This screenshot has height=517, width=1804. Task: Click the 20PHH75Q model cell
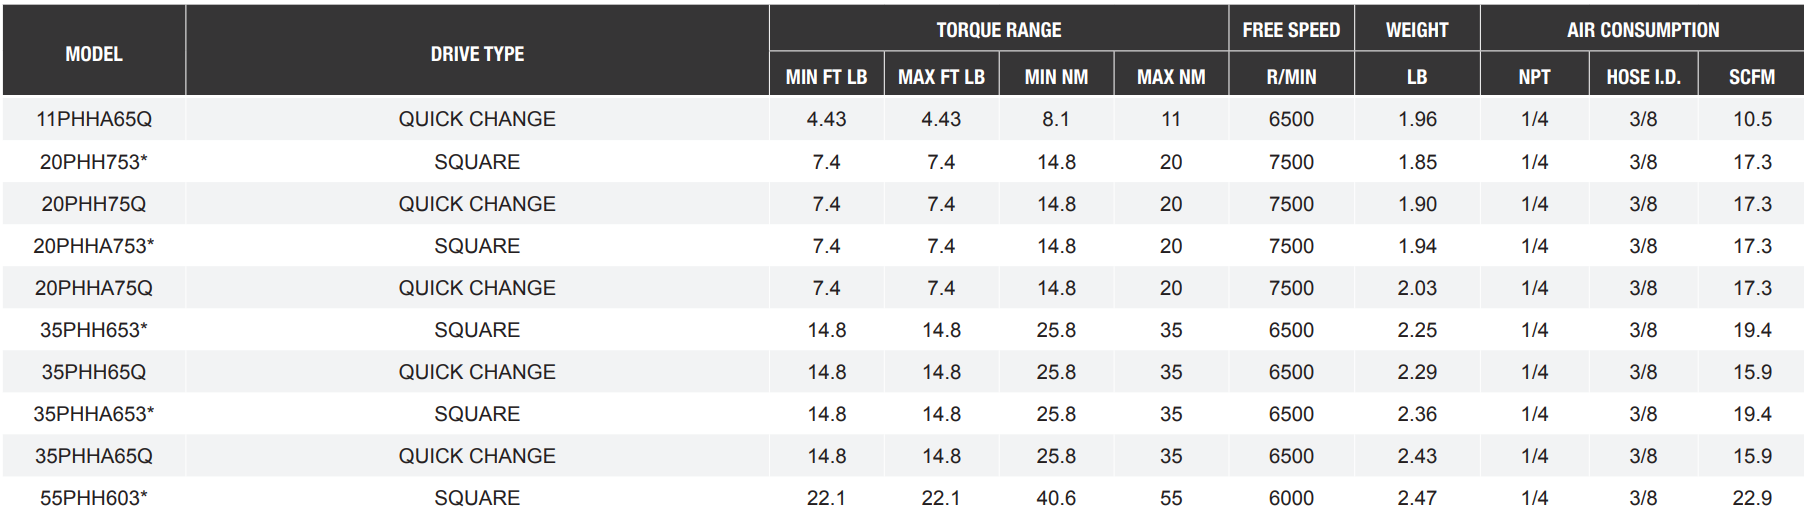[94, 204]
